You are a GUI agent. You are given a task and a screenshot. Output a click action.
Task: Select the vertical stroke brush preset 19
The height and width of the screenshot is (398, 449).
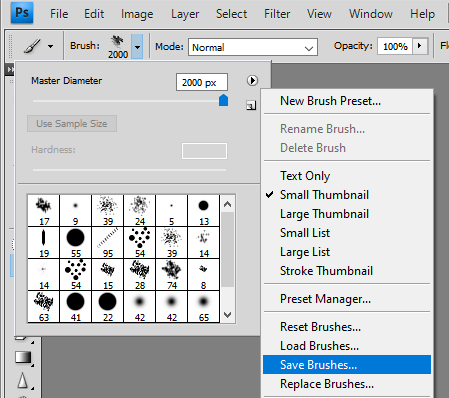(44, 243)
